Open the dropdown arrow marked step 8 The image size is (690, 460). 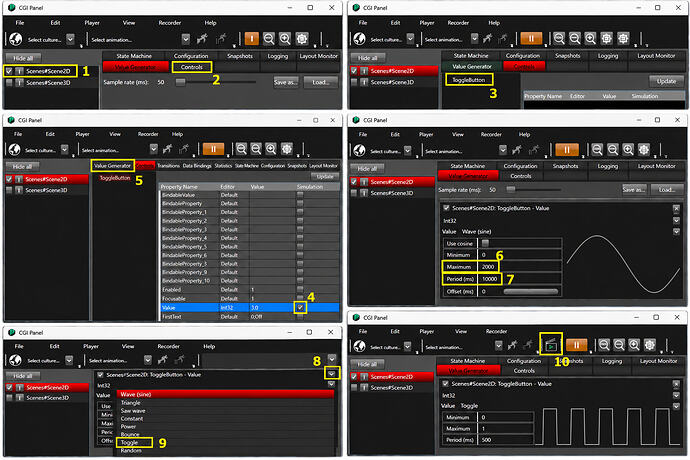pos(332,374)
